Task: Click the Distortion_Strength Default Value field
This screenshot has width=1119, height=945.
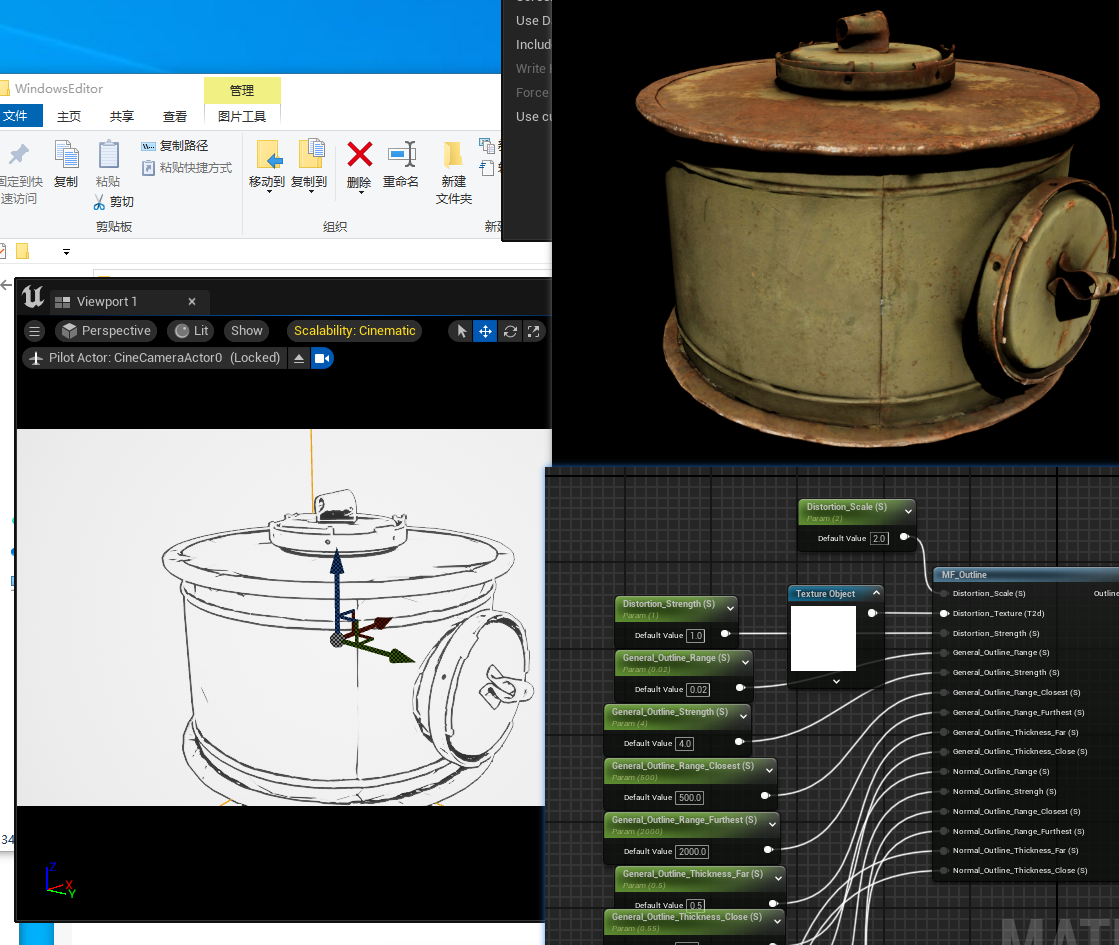Action: coord(696,636)
